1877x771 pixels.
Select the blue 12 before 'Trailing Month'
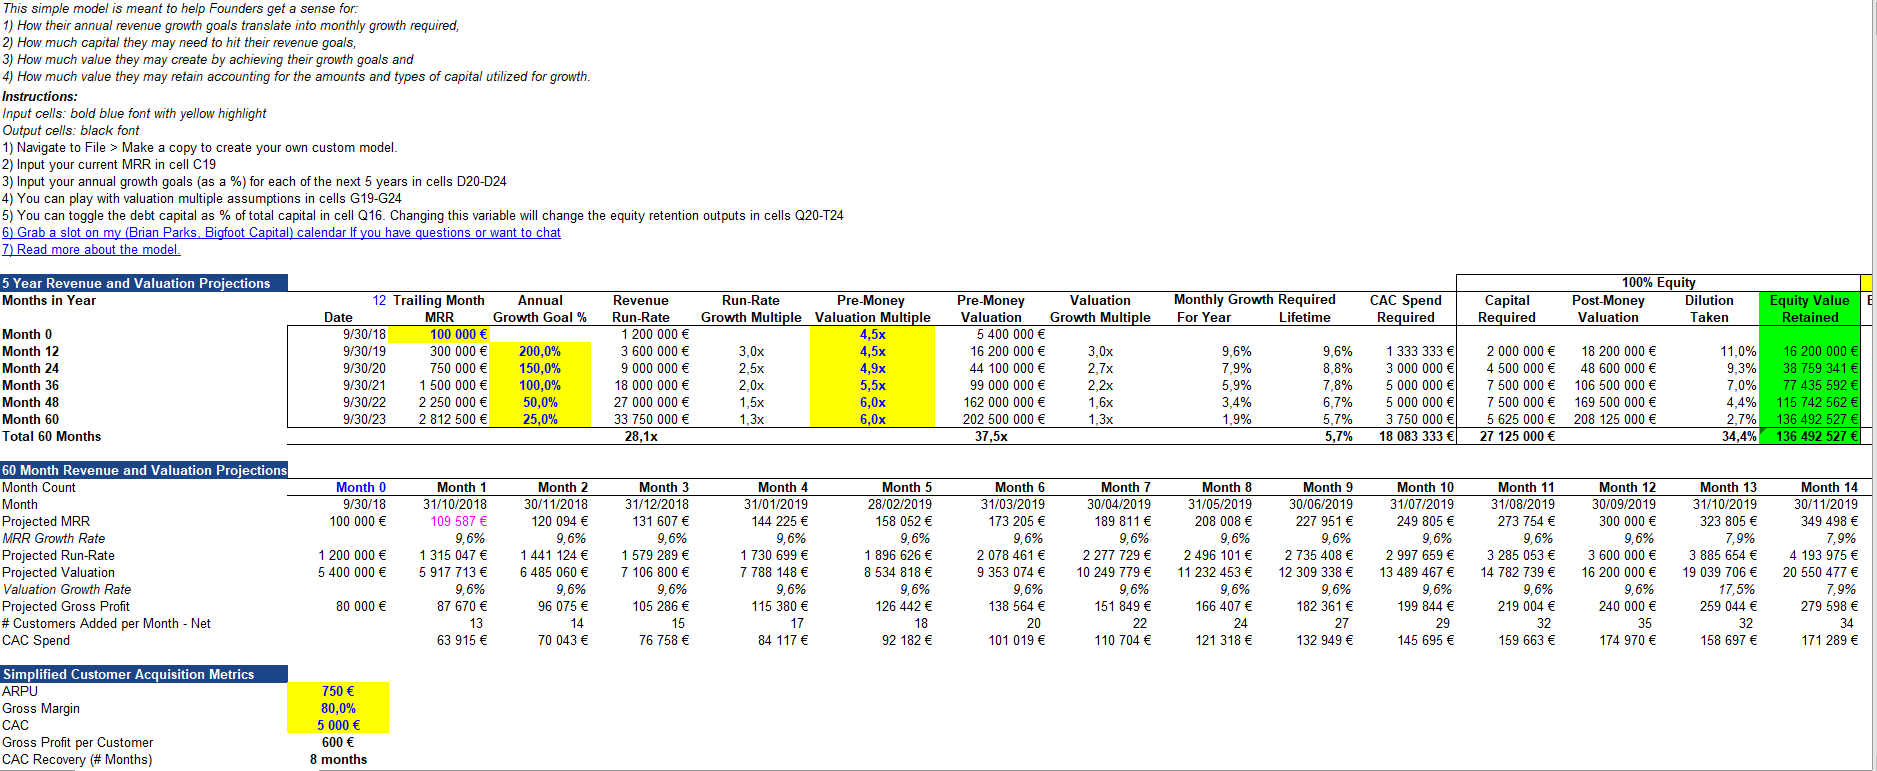point(379,300)
